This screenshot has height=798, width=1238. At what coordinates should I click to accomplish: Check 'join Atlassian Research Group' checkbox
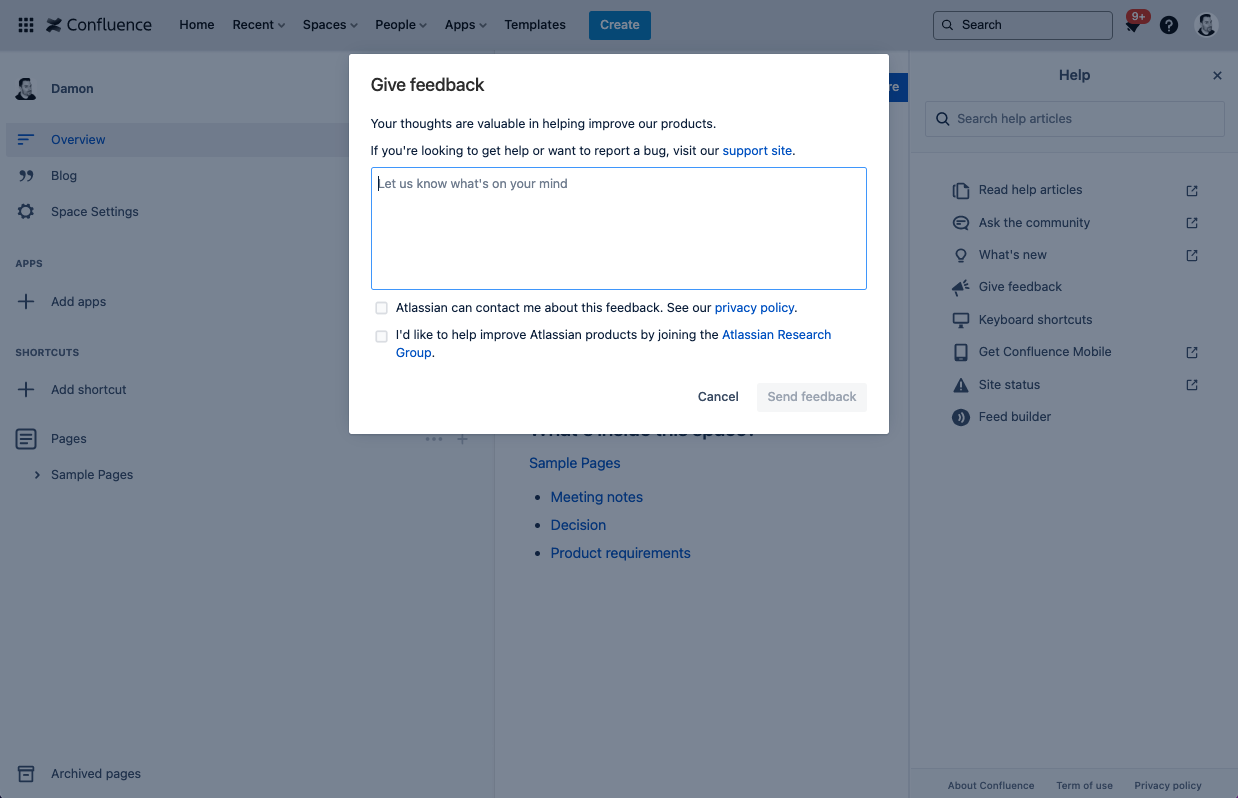point(382,336)
